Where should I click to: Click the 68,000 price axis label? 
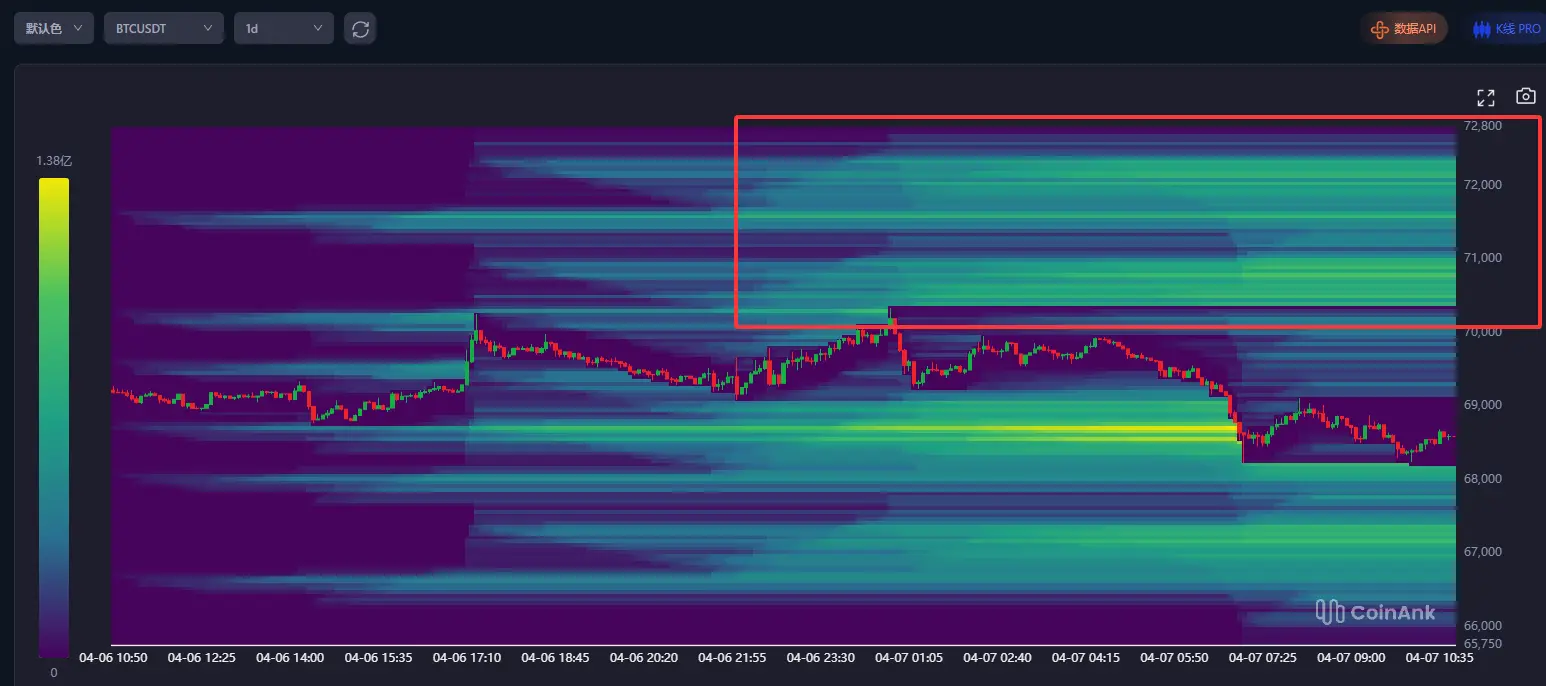point(1482,479)
